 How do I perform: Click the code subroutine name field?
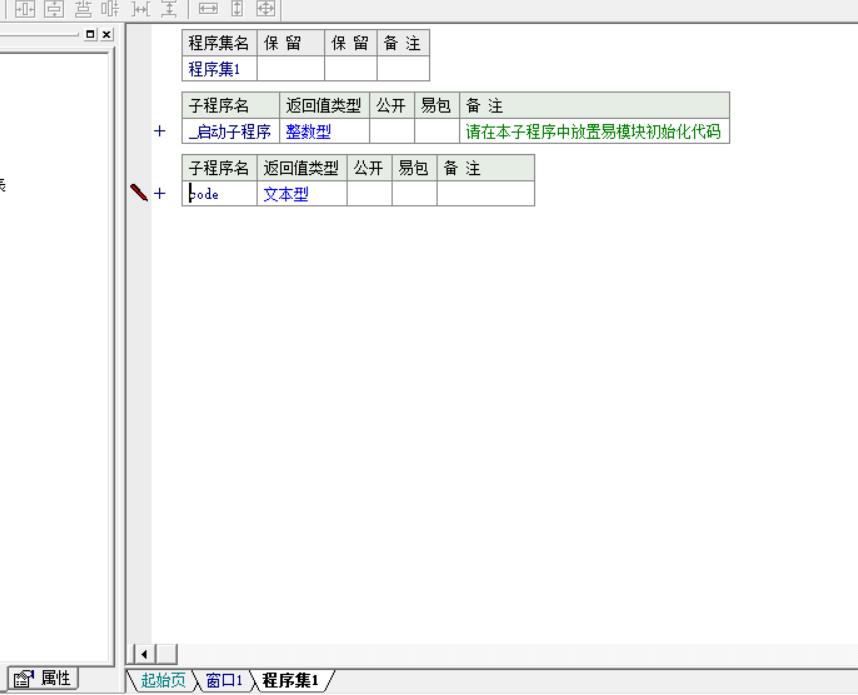(219, 194)
